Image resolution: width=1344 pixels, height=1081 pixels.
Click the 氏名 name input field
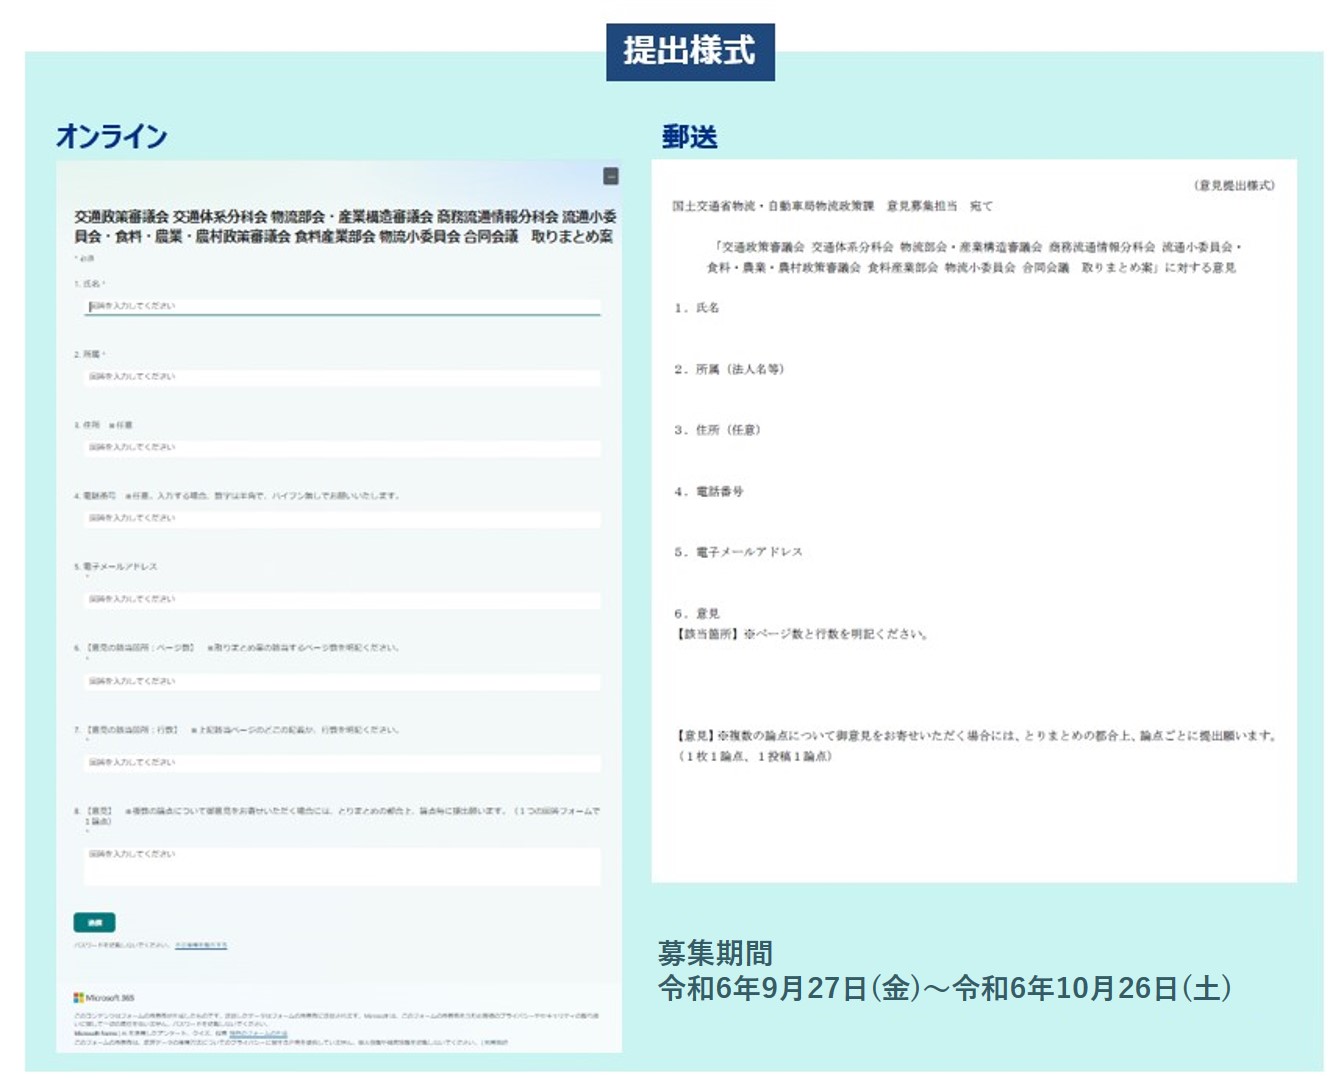(342, 306)
